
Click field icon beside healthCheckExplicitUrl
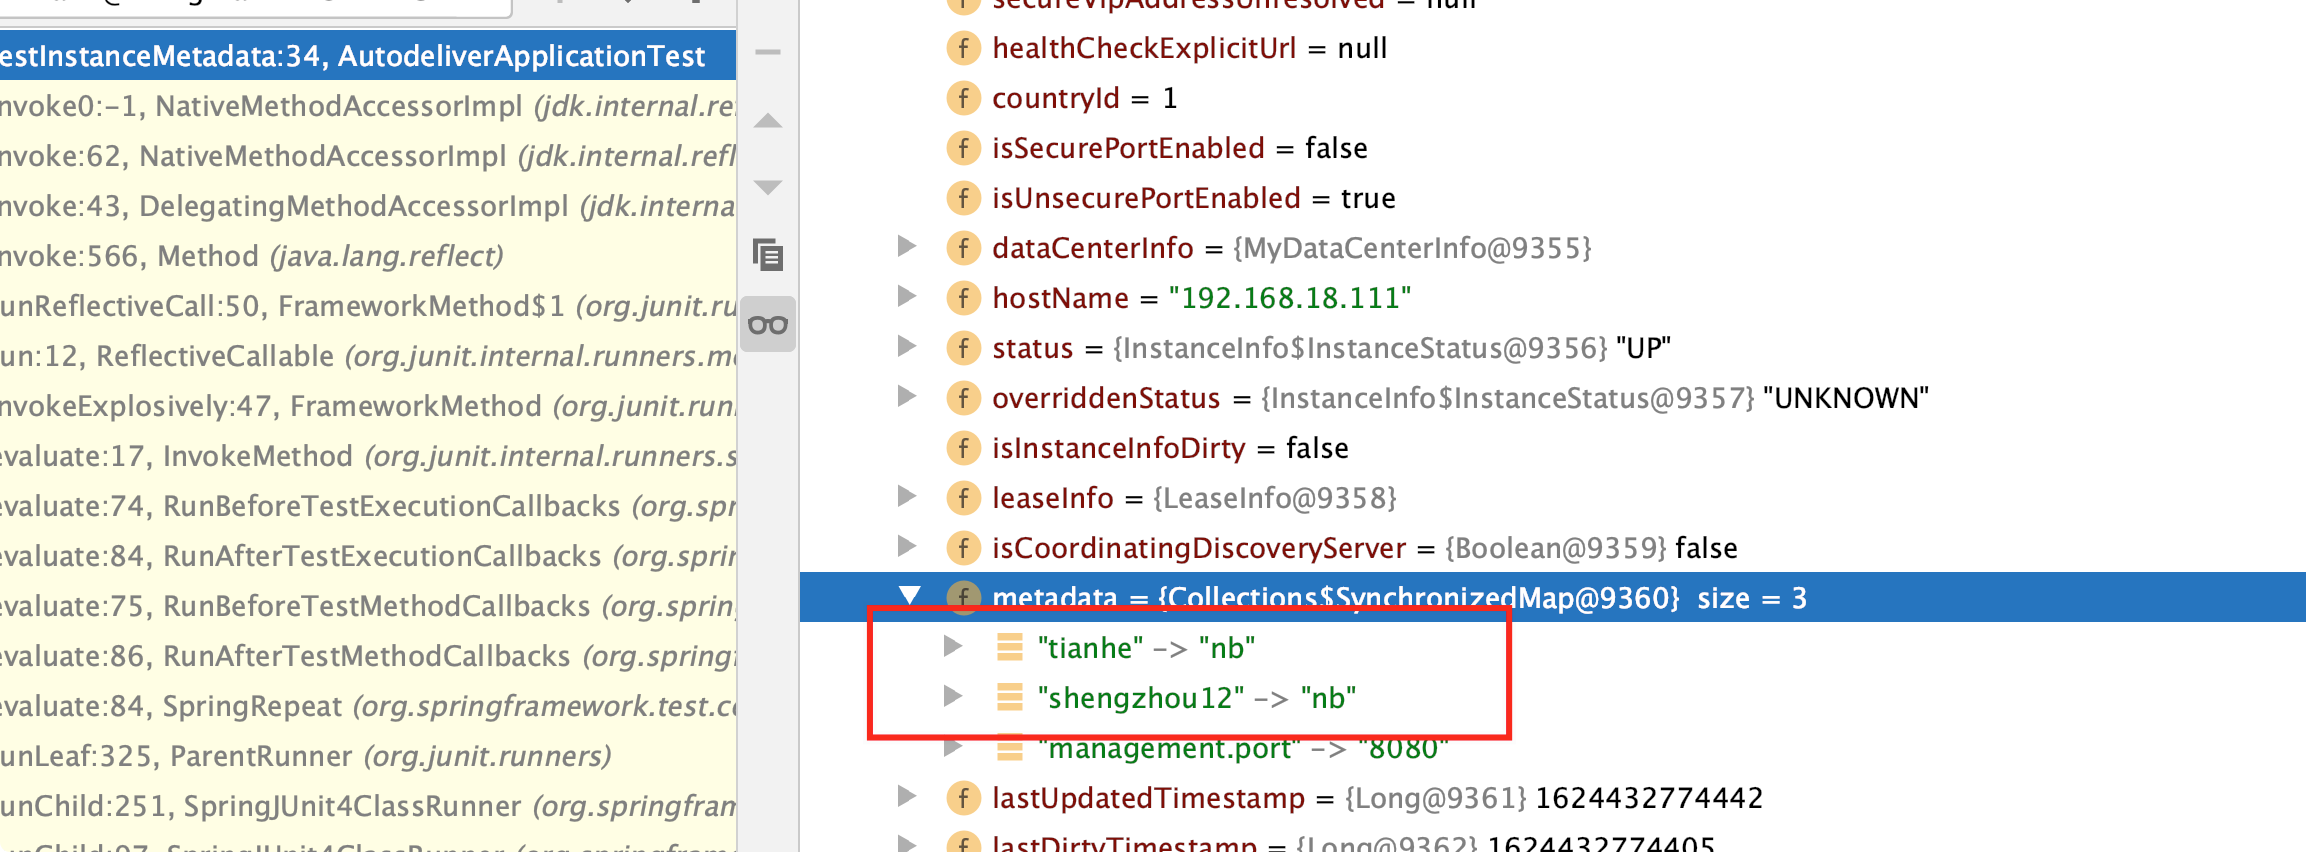pos(963,48)
